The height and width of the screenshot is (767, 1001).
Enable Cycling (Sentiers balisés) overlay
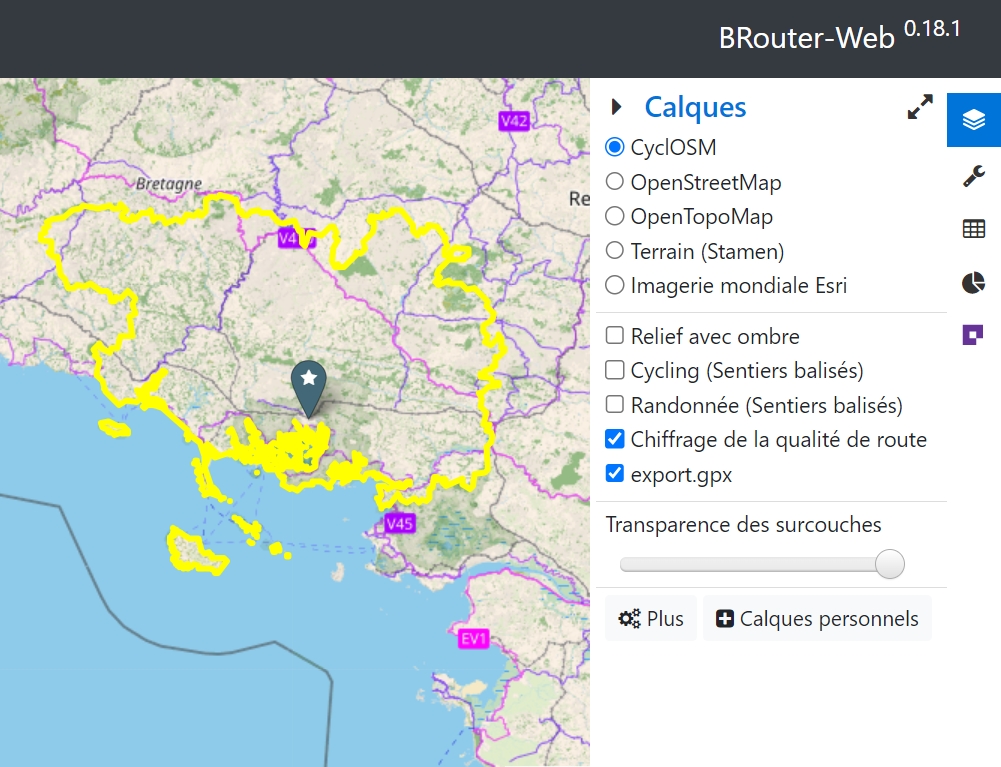point(615,371)
